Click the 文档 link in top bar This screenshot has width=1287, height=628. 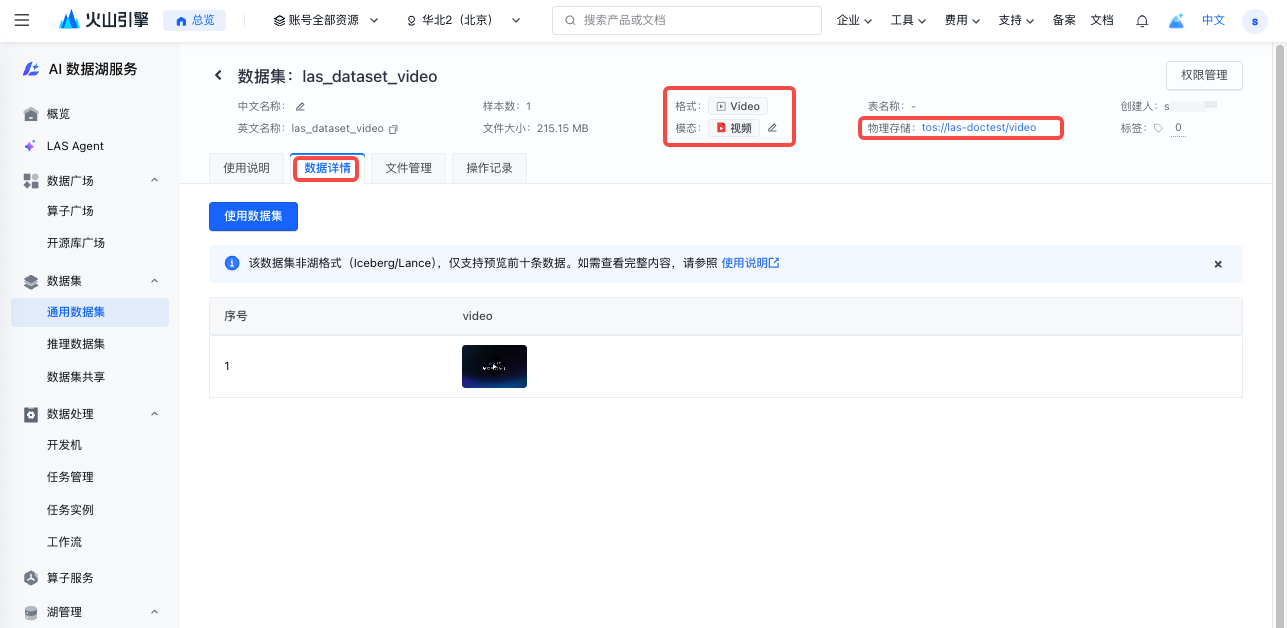1102,20
